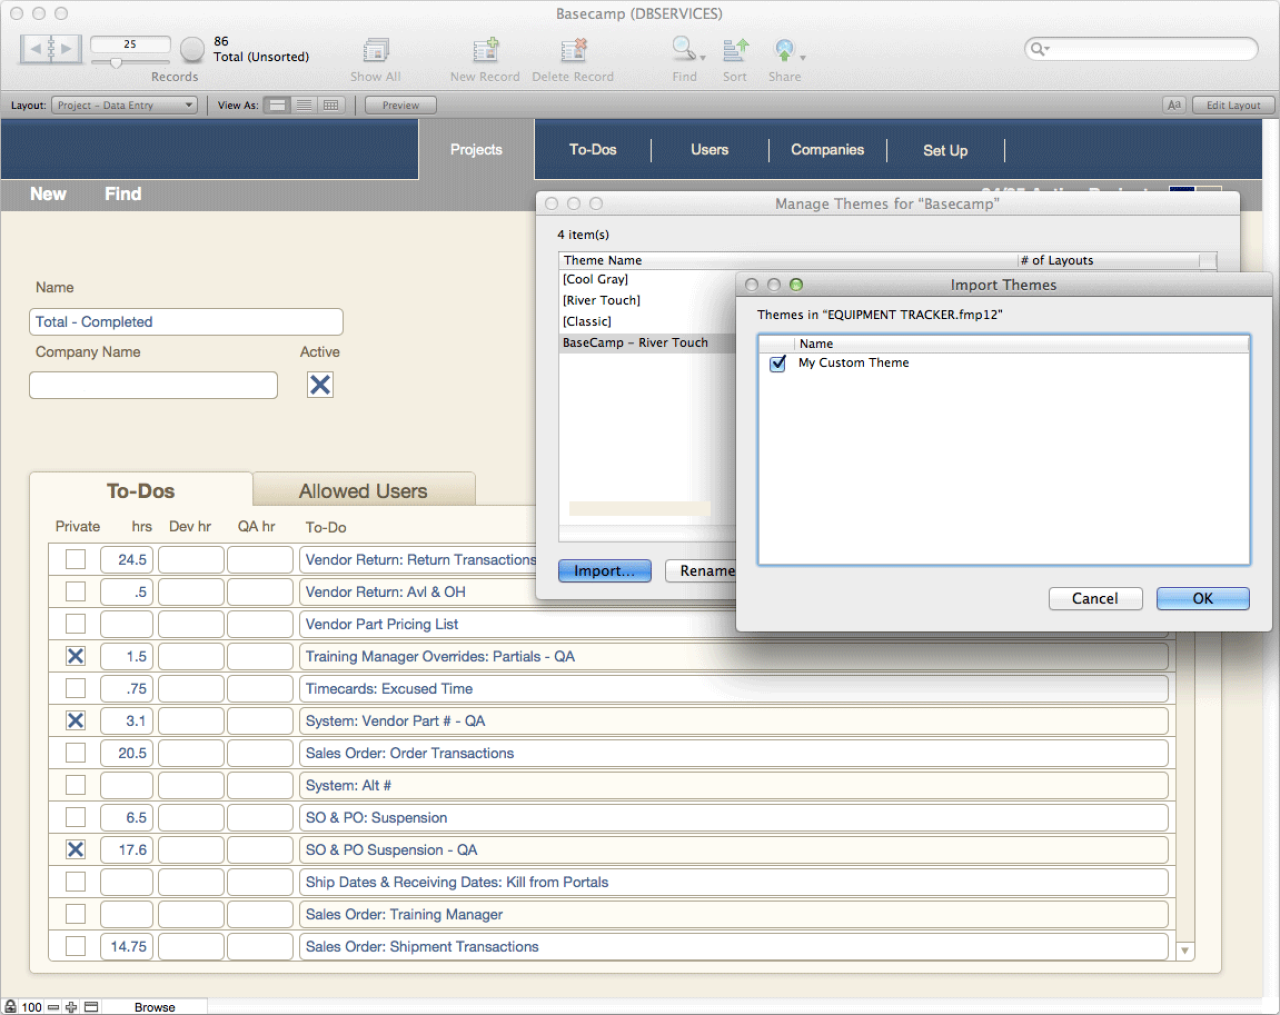
Task: Open the Layout dropdown menu
Action: click(125, 105)
